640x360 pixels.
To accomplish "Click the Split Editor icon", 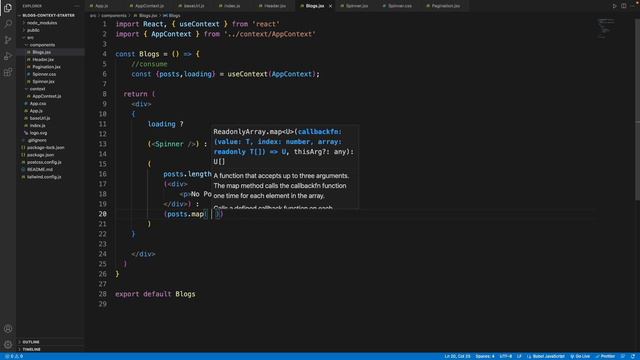I will 624,6.
